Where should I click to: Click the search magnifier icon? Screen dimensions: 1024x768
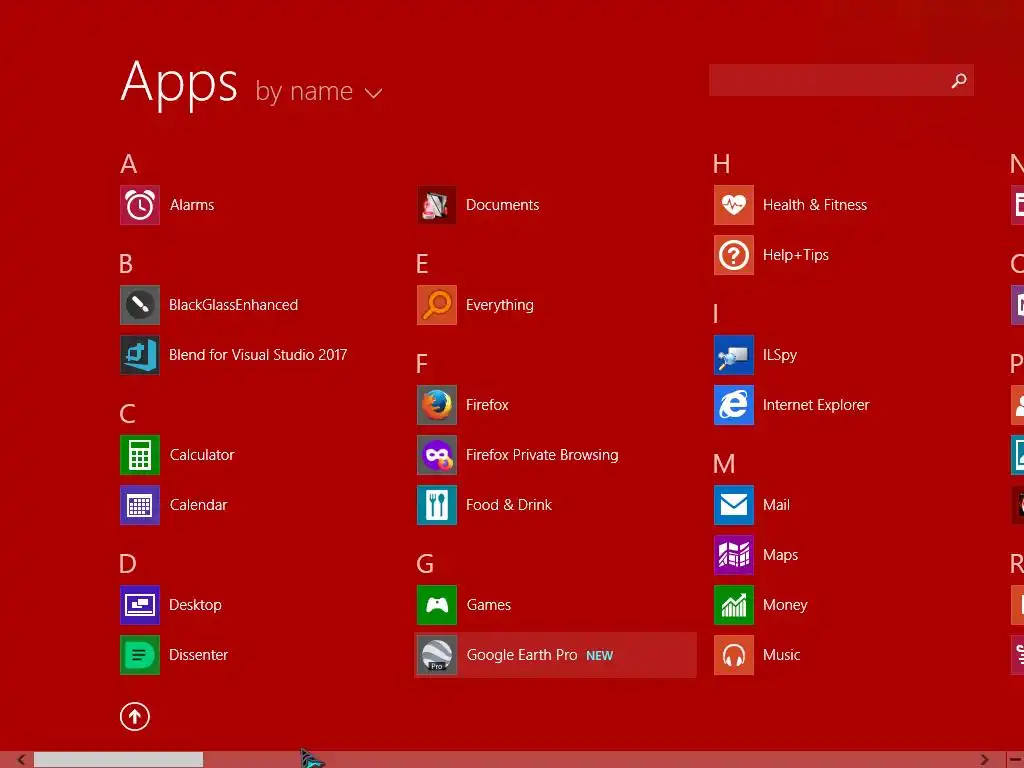pyautogui.click(x=959, y=80)
